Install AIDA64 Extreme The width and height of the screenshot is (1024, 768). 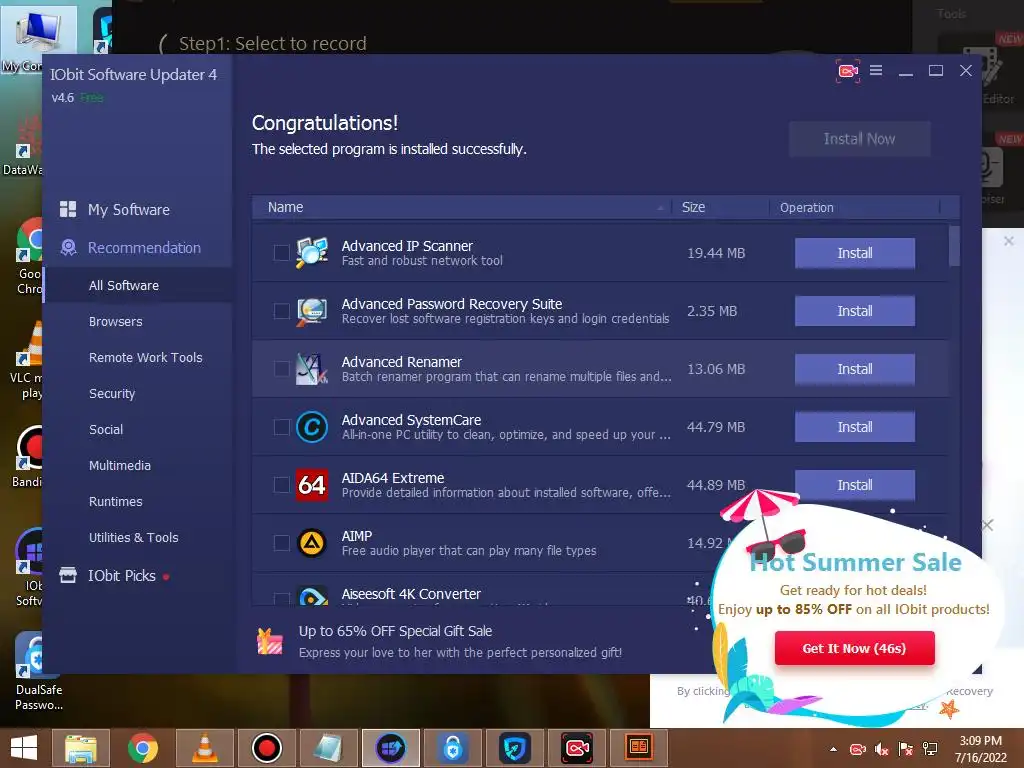click(x=854, y=484)
